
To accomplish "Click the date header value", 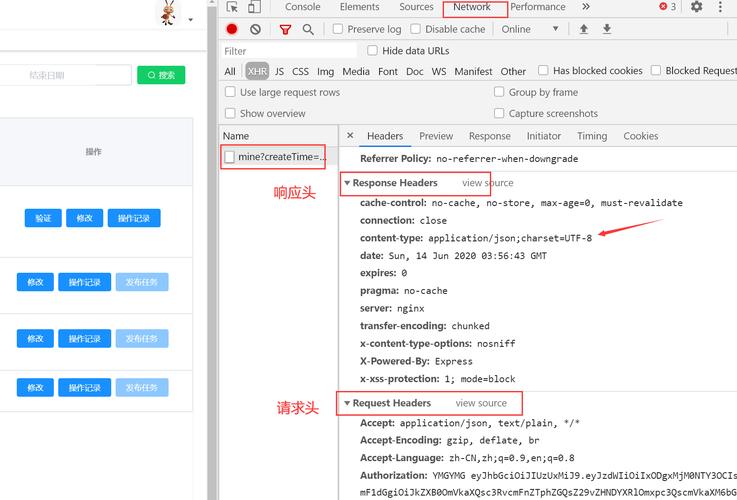I will 468,256.
